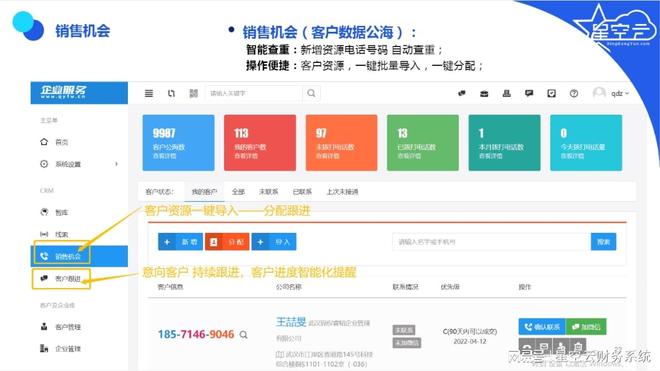
Task: Go to 首页 in the sidebar
Action: [x=61, y=142]
